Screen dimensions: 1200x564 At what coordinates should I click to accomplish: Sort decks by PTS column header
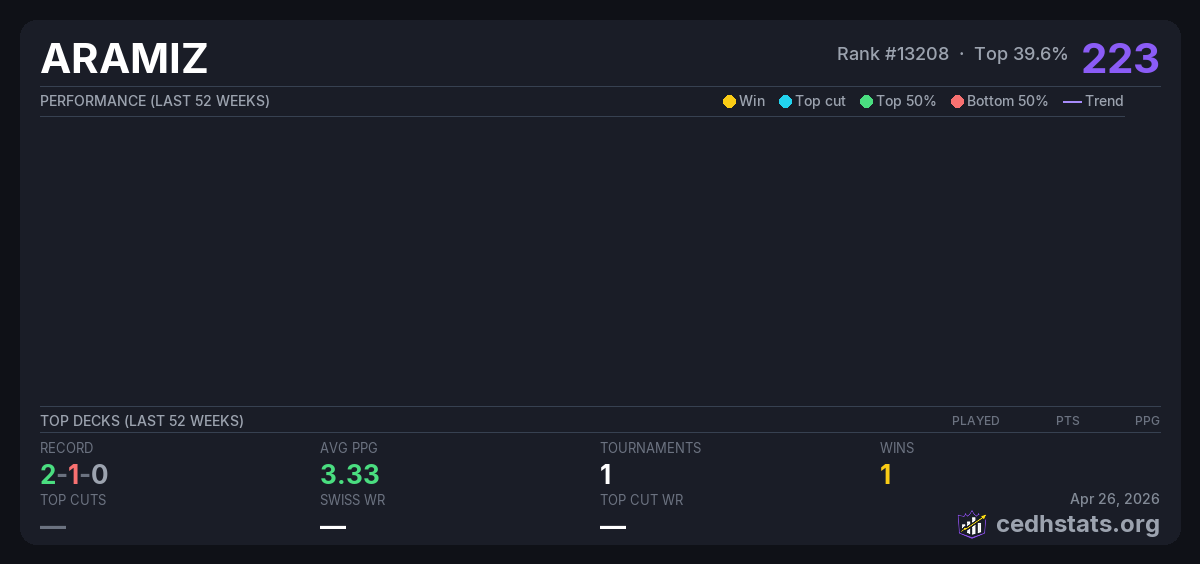[1067, 421]
